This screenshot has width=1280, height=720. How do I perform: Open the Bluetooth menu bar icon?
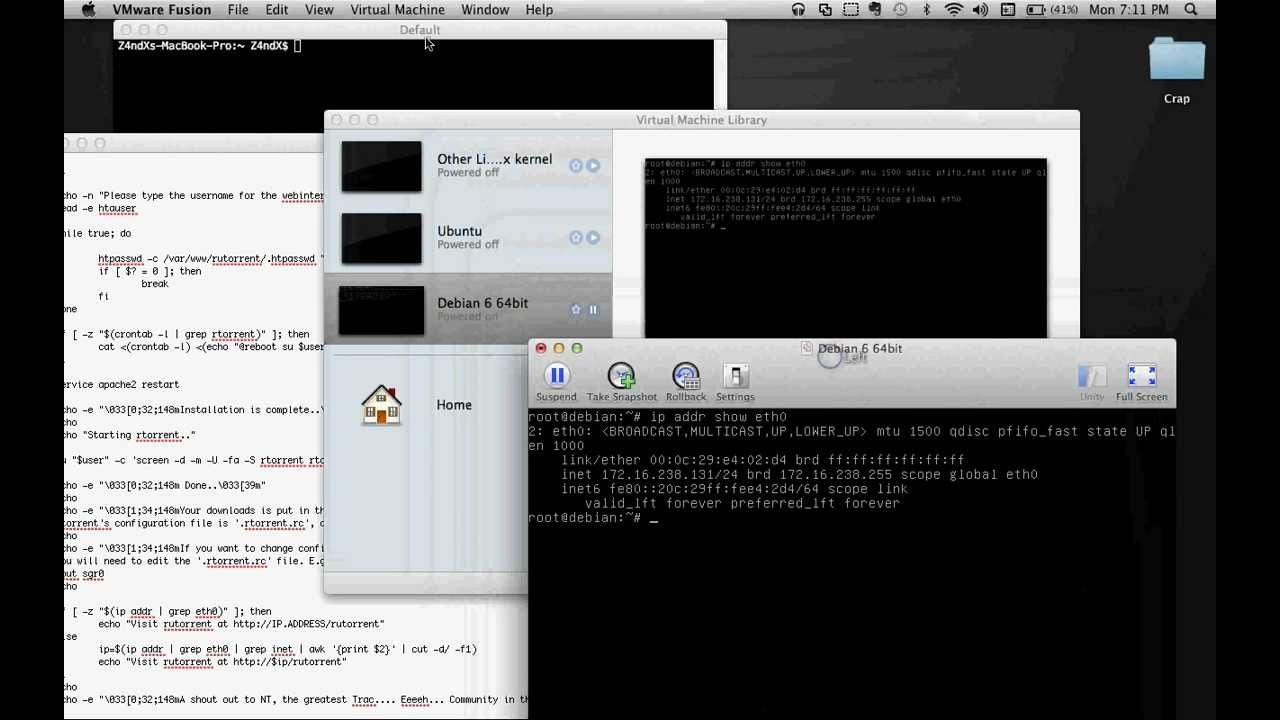(x=927, y=10)
